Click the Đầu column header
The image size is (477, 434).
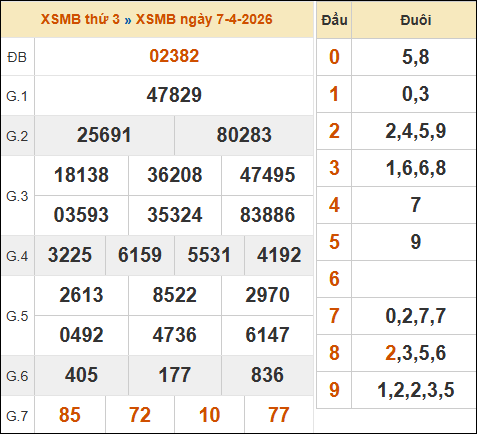coord(334,20)
